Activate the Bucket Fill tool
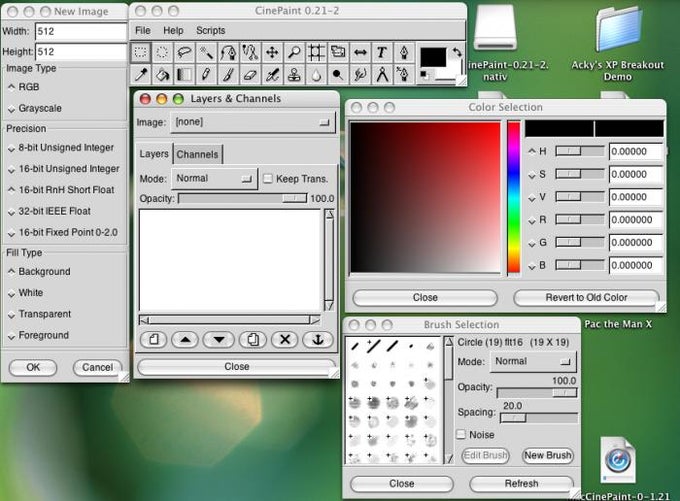 pyautogui.click(x=163, y=74)
